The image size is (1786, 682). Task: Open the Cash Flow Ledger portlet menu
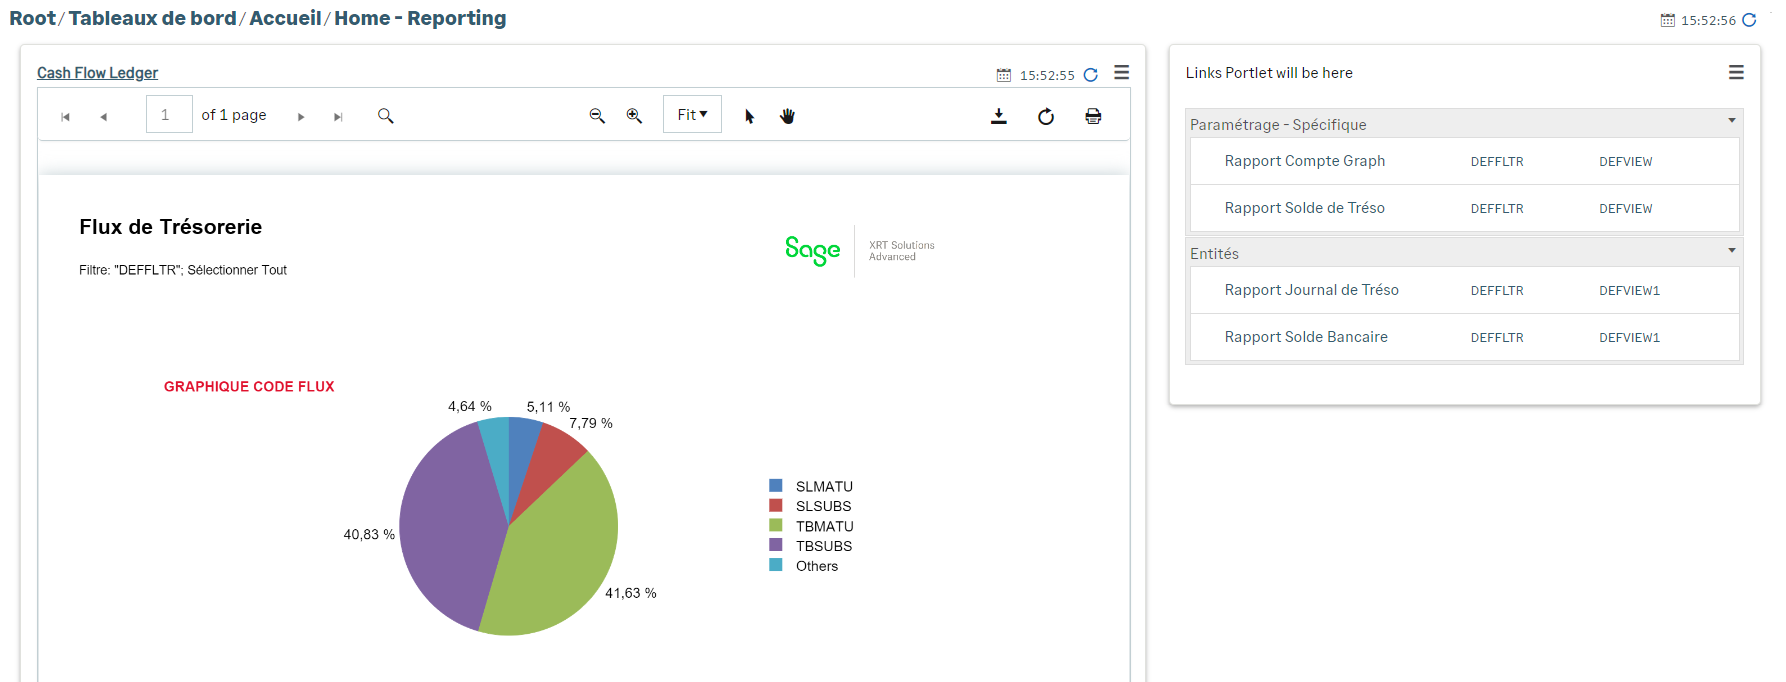1122,72
